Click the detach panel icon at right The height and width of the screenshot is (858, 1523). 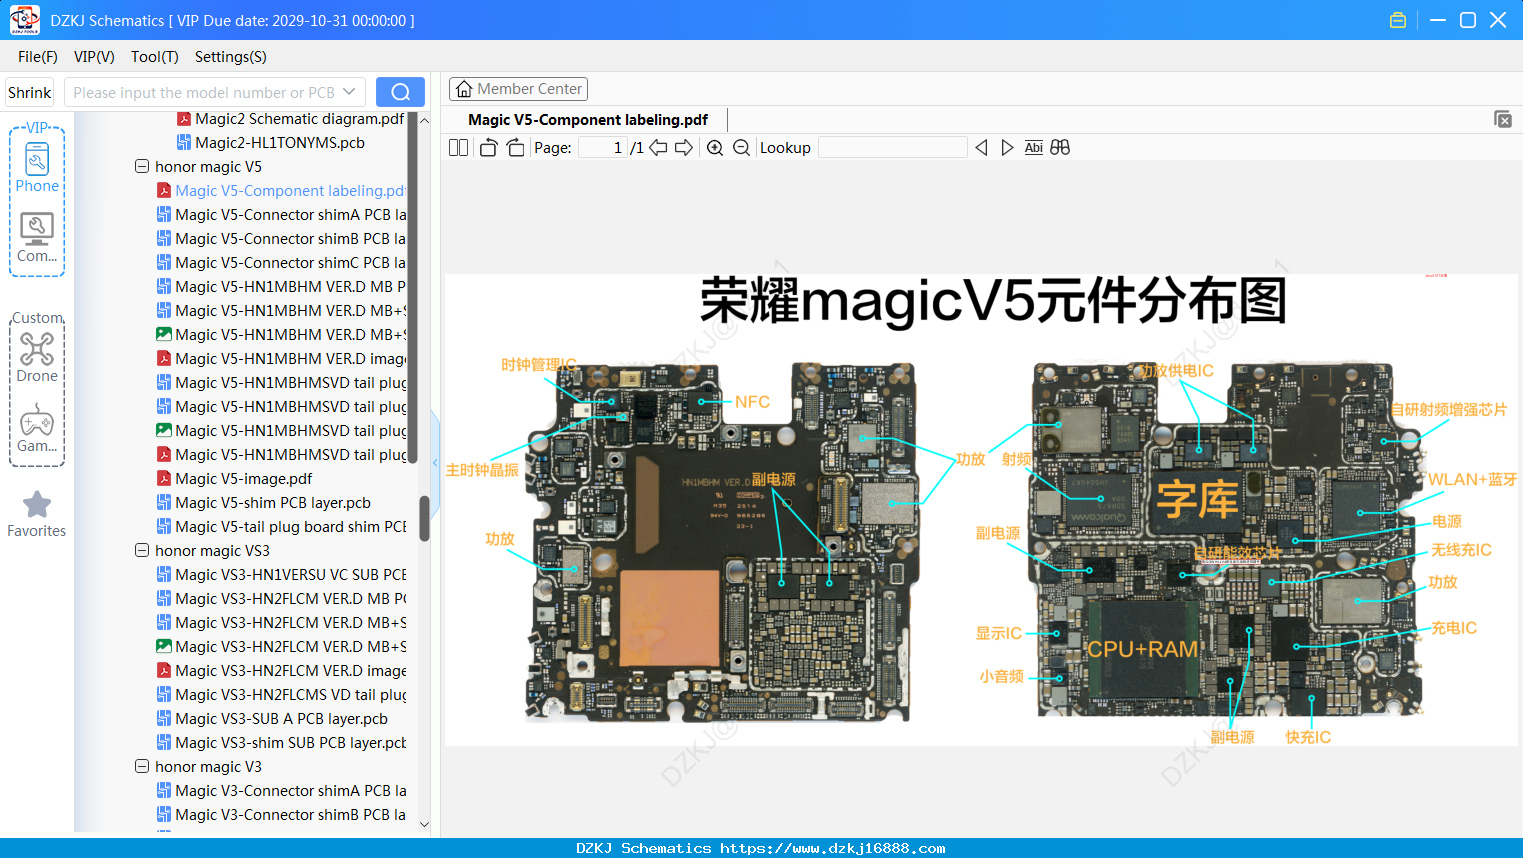click(x=1503, y=119)
